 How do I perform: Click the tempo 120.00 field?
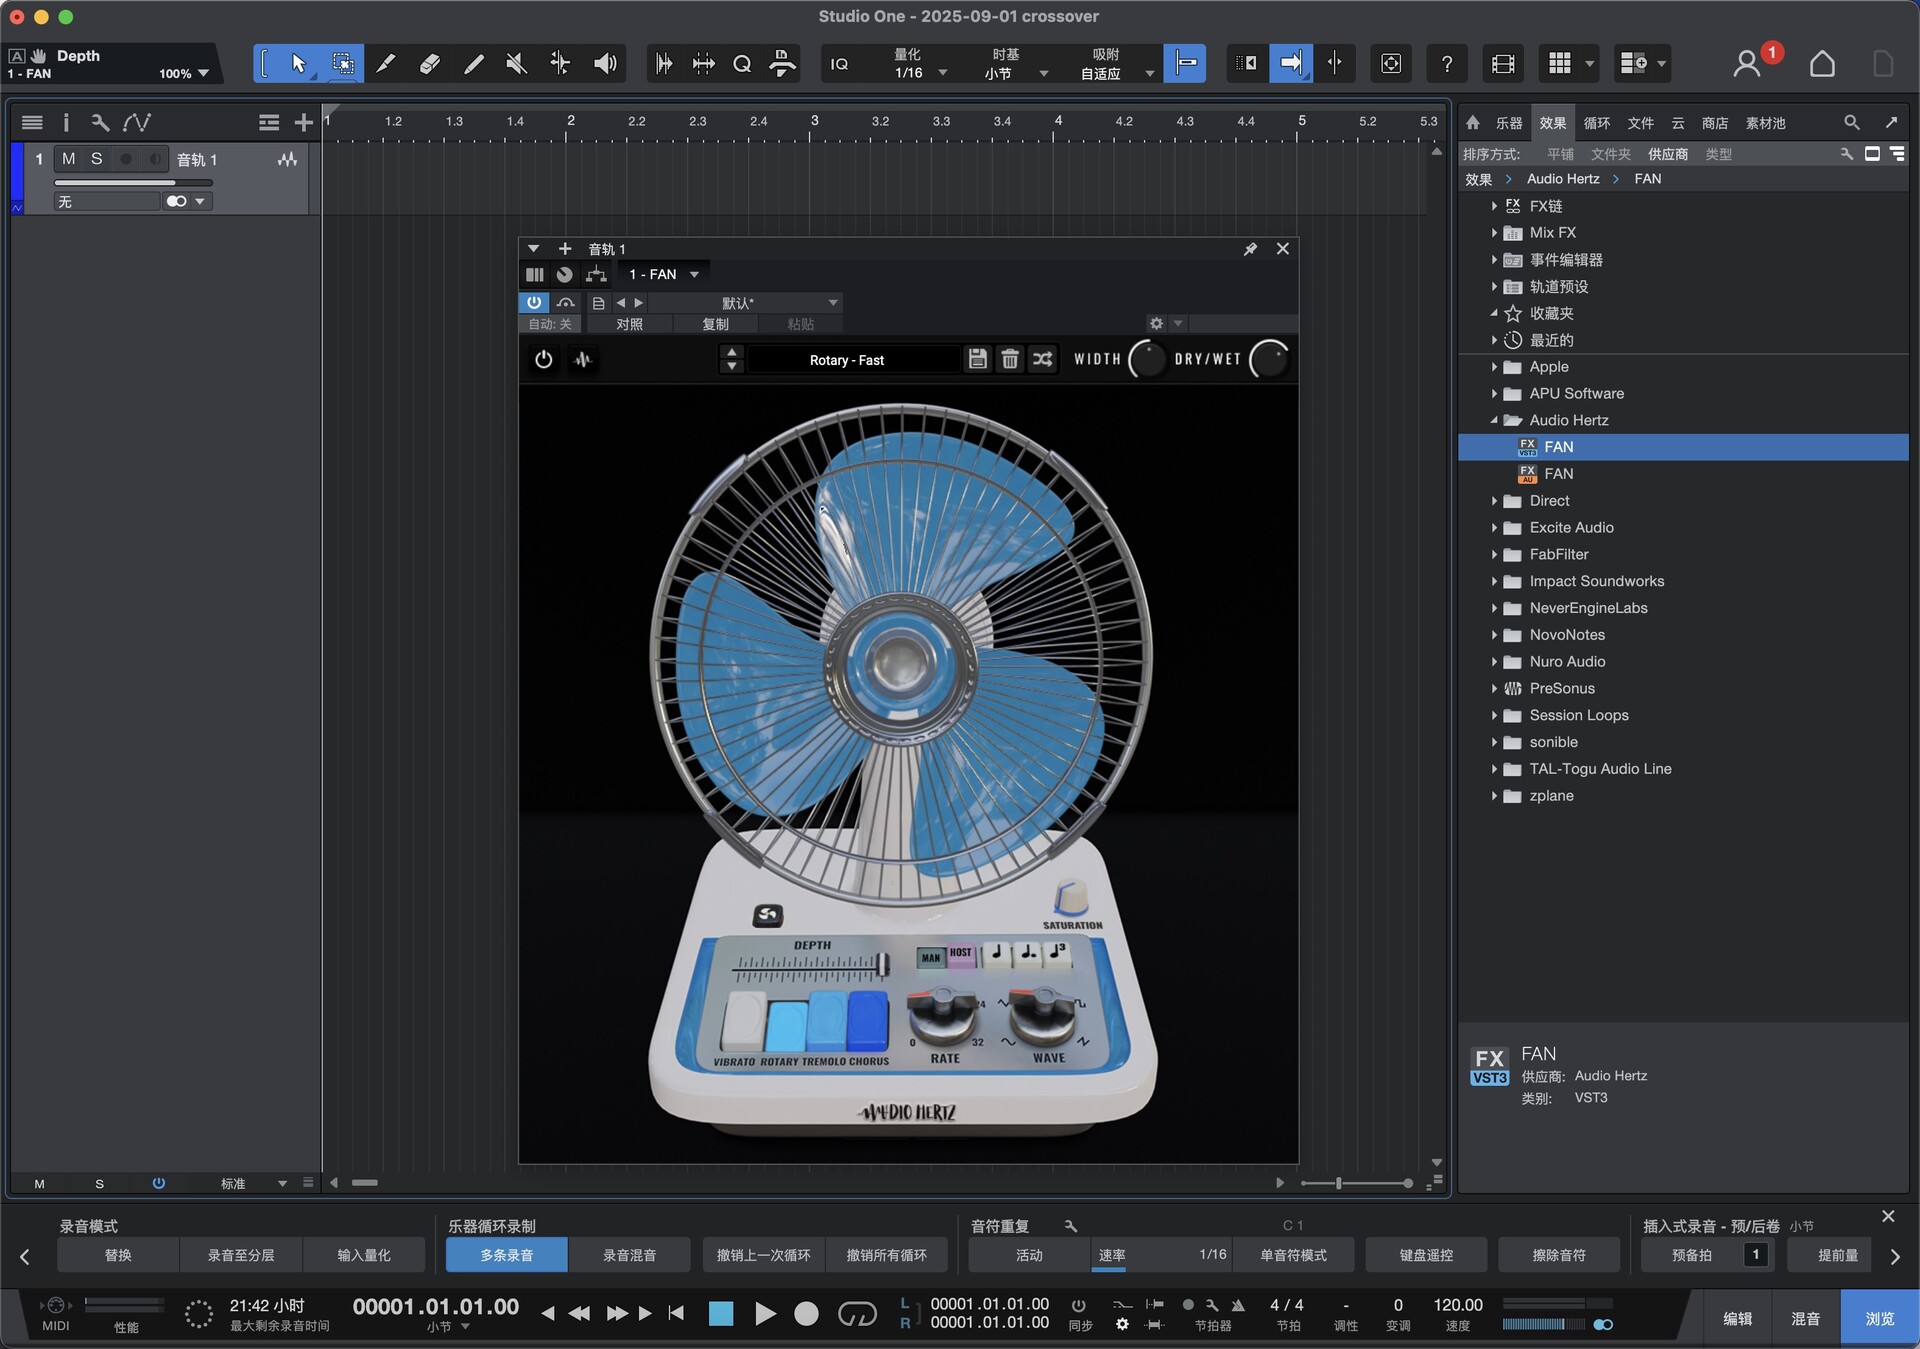[x=1457, y=1304]
